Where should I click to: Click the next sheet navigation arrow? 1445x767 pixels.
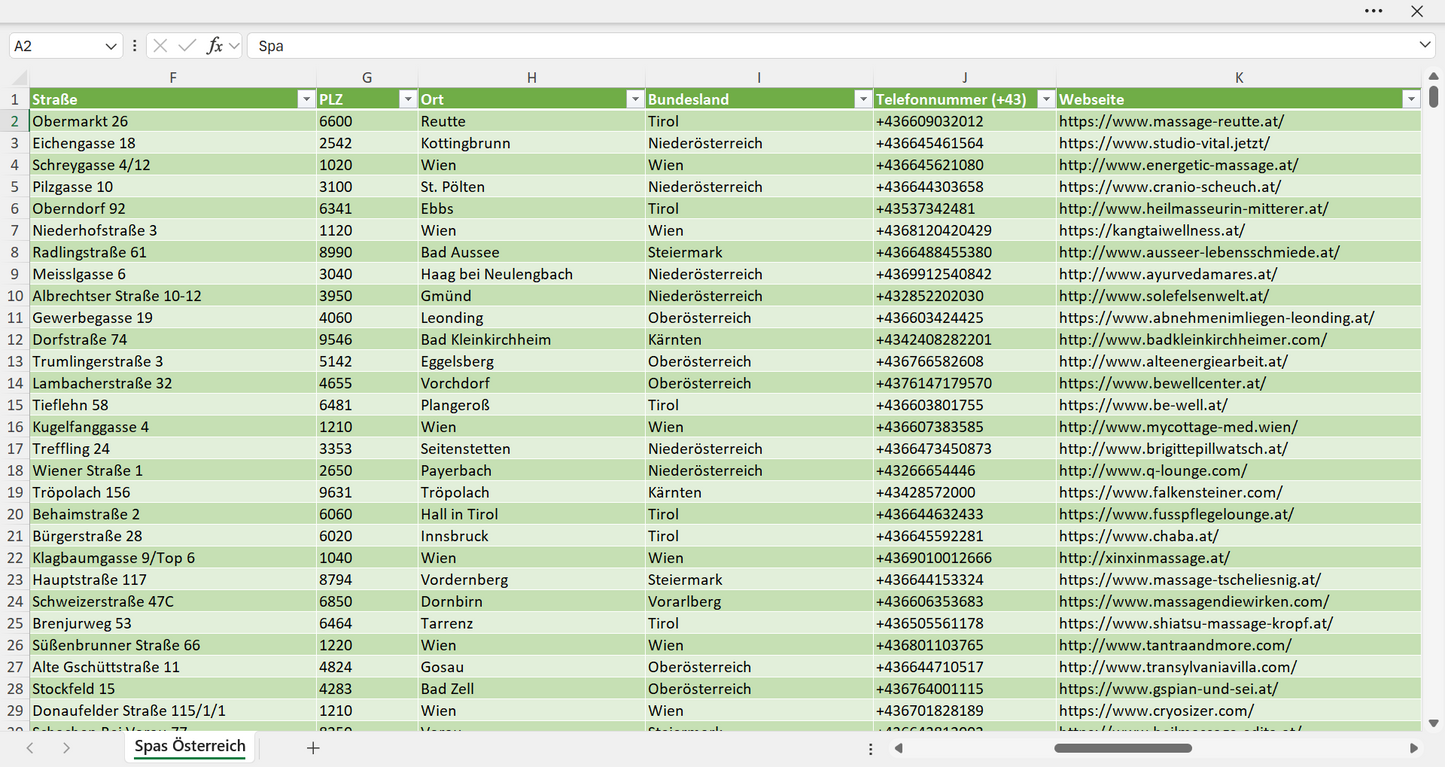pos(66,748)
